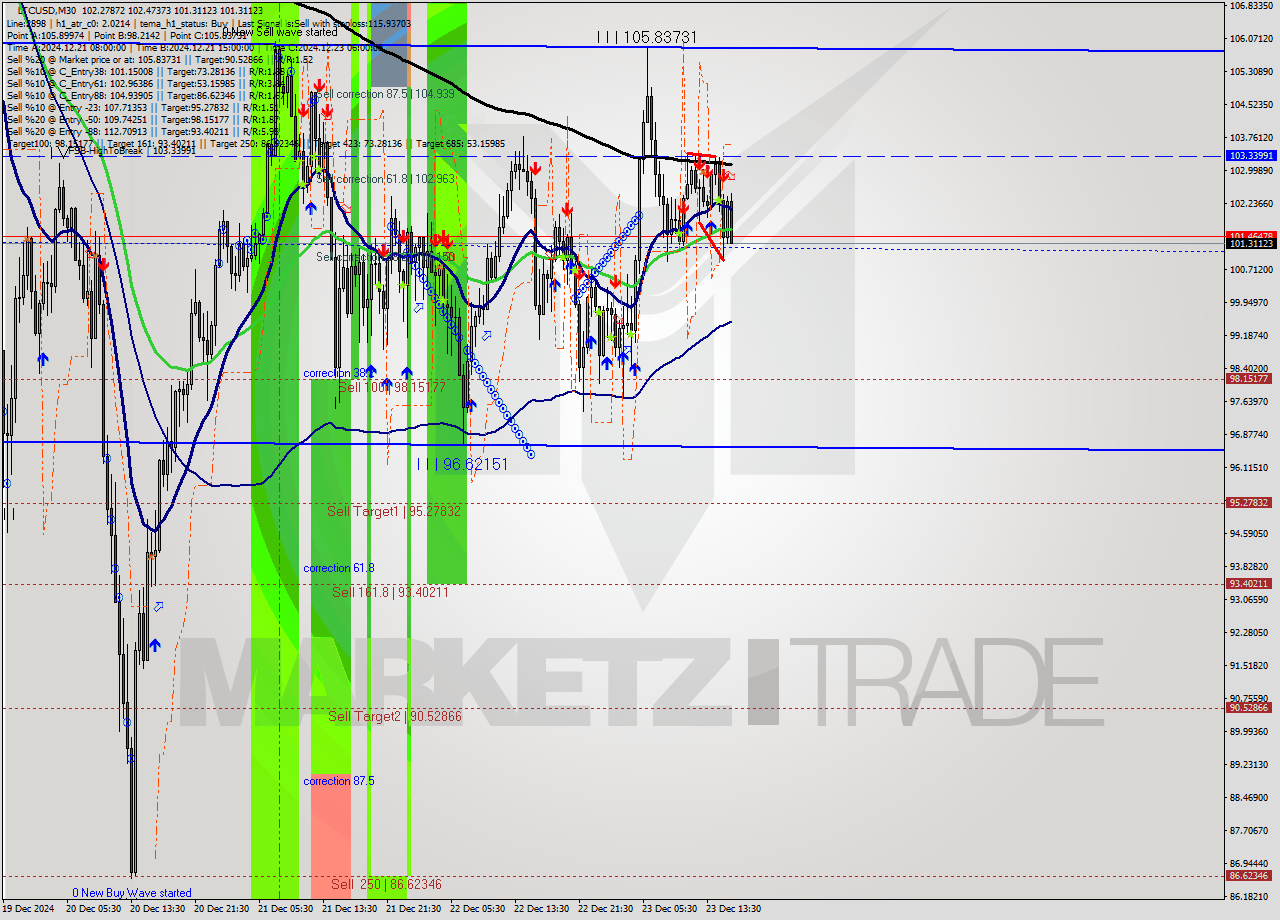The width and height of the screenshot is (1280, 920).
Task: Click the '21 Dec 21:30' time axis label
Action: click(x=413, y=909)
